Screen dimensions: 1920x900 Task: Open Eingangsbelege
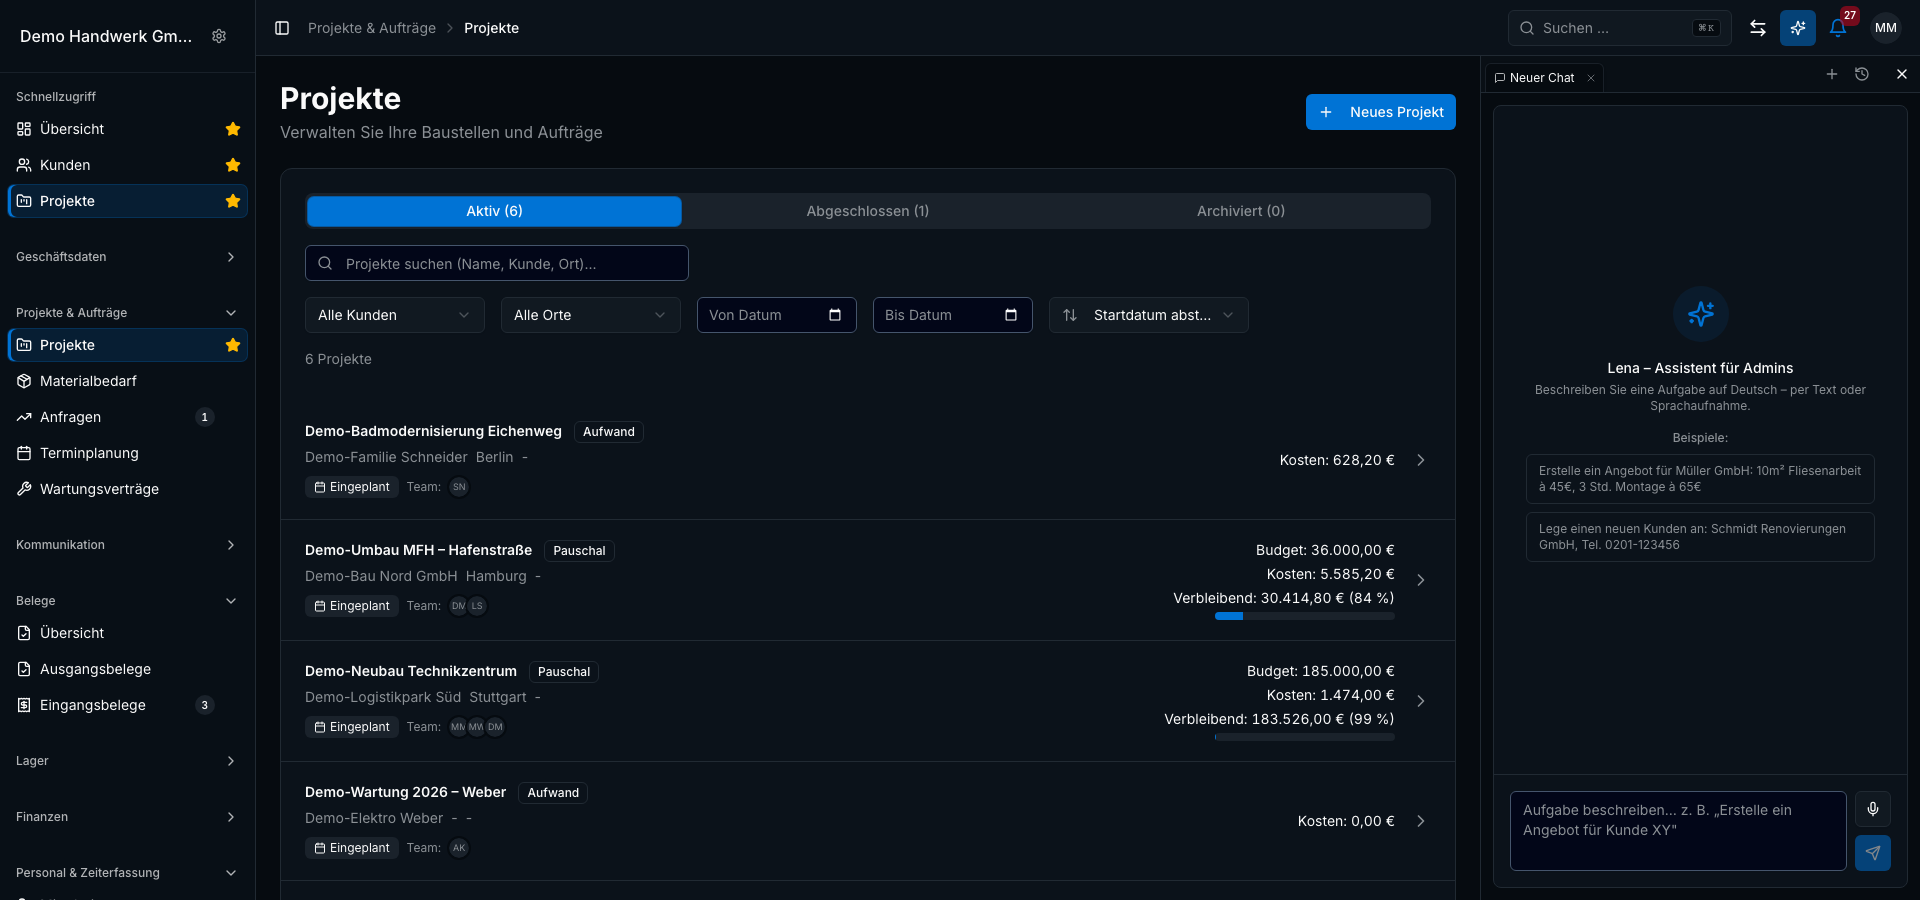click(128, 705)
